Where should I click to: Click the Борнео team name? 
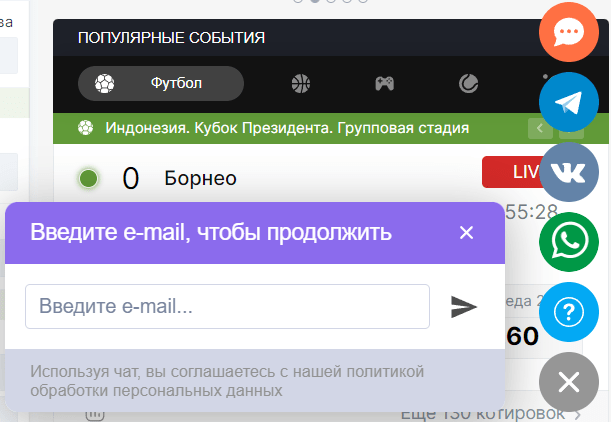200,178
